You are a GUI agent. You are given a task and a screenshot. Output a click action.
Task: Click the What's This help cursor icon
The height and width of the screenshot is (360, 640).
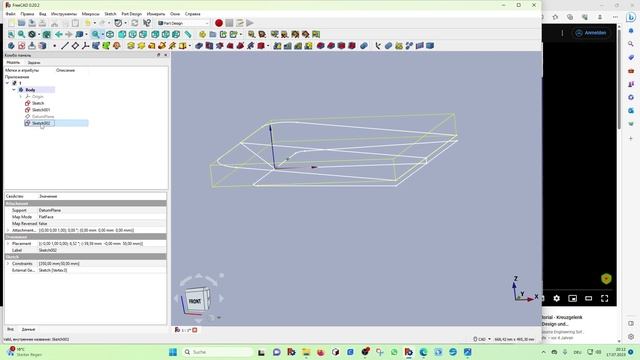[147, 23]
